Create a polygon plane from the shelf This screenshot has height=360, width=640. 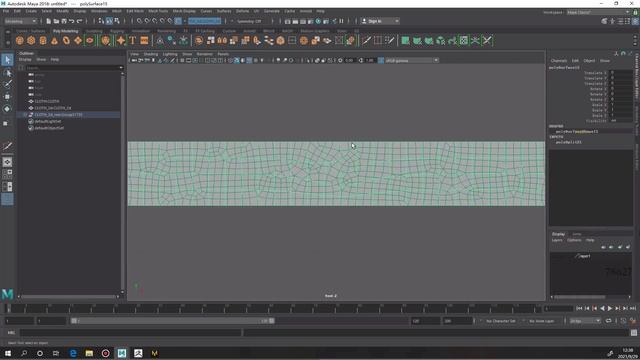pos(78,40)
